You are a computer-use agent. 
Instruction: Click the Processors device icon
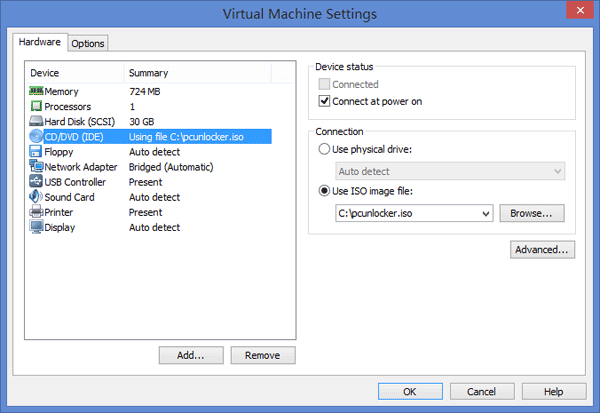36,106
